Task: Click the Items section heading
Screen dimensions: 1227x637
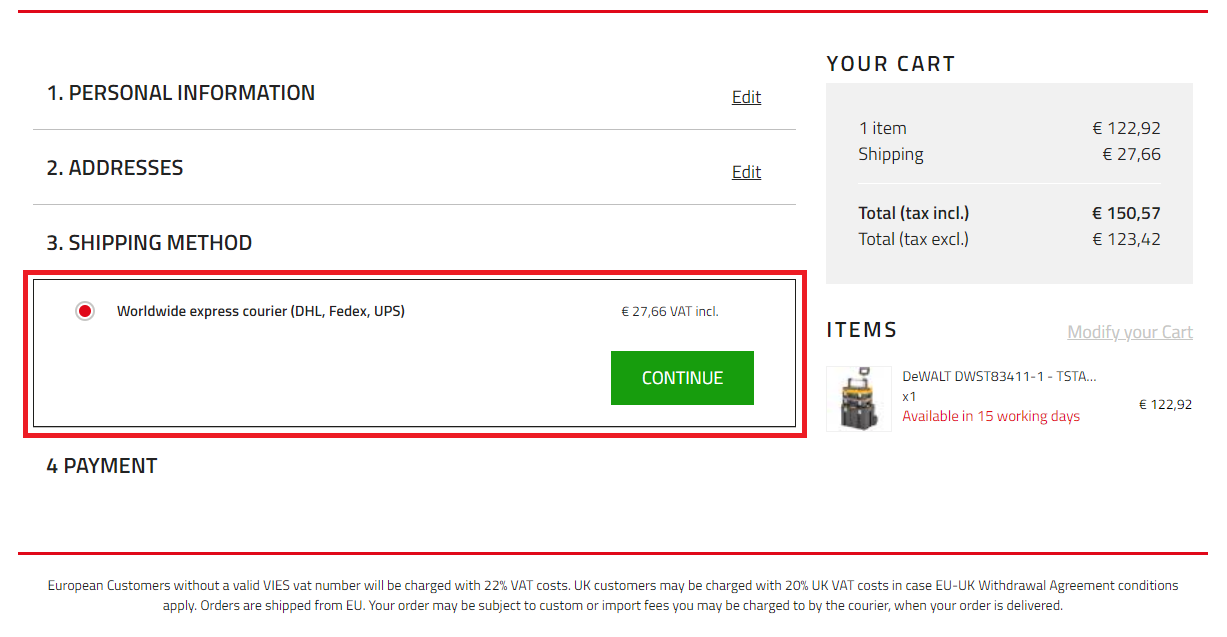Action: (x=862, y=330)
